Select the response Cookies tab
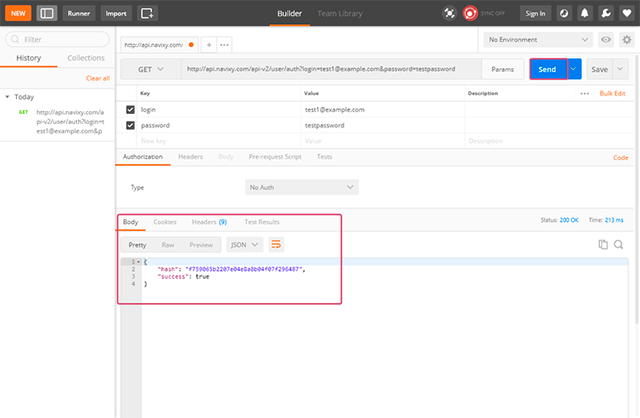 [x=165, y=222]
